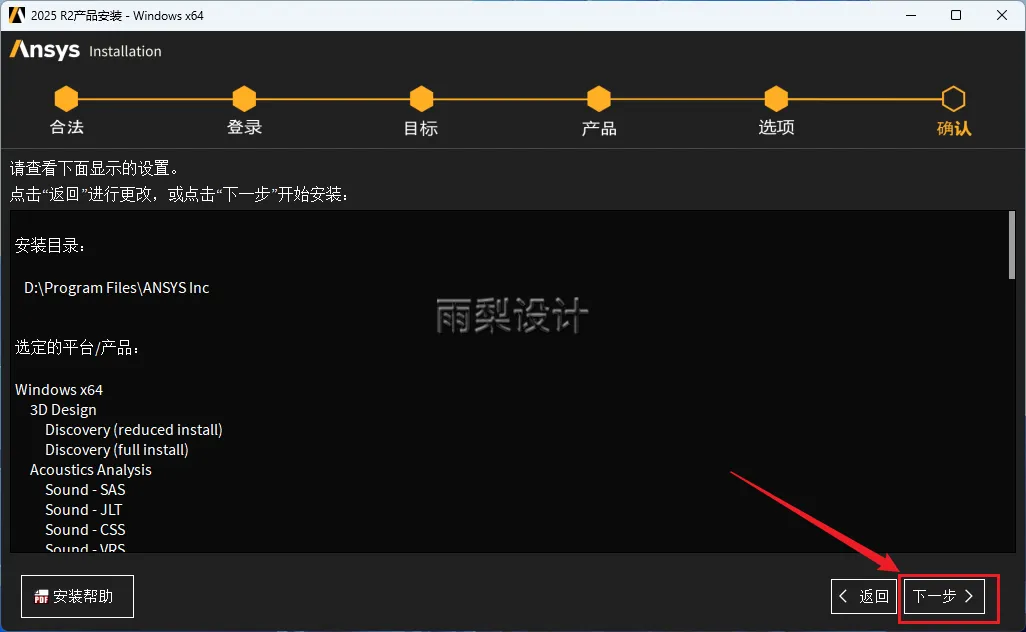Click the Sound - CSS line

tap(85, 530)
